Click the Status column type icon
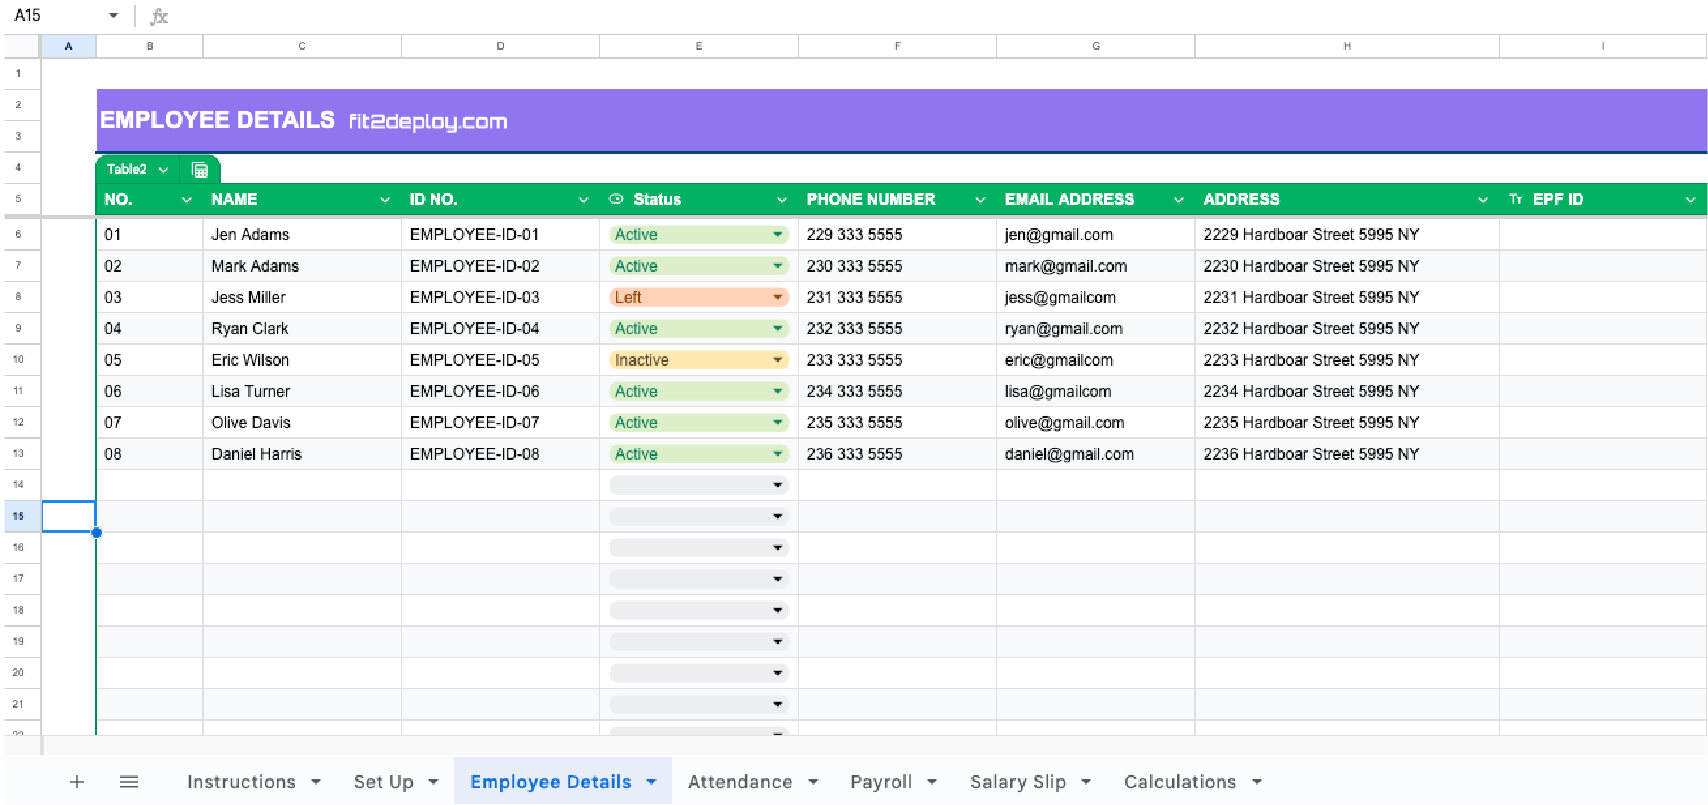Viewport: 1708px width, 805px height. pos(617,199)
